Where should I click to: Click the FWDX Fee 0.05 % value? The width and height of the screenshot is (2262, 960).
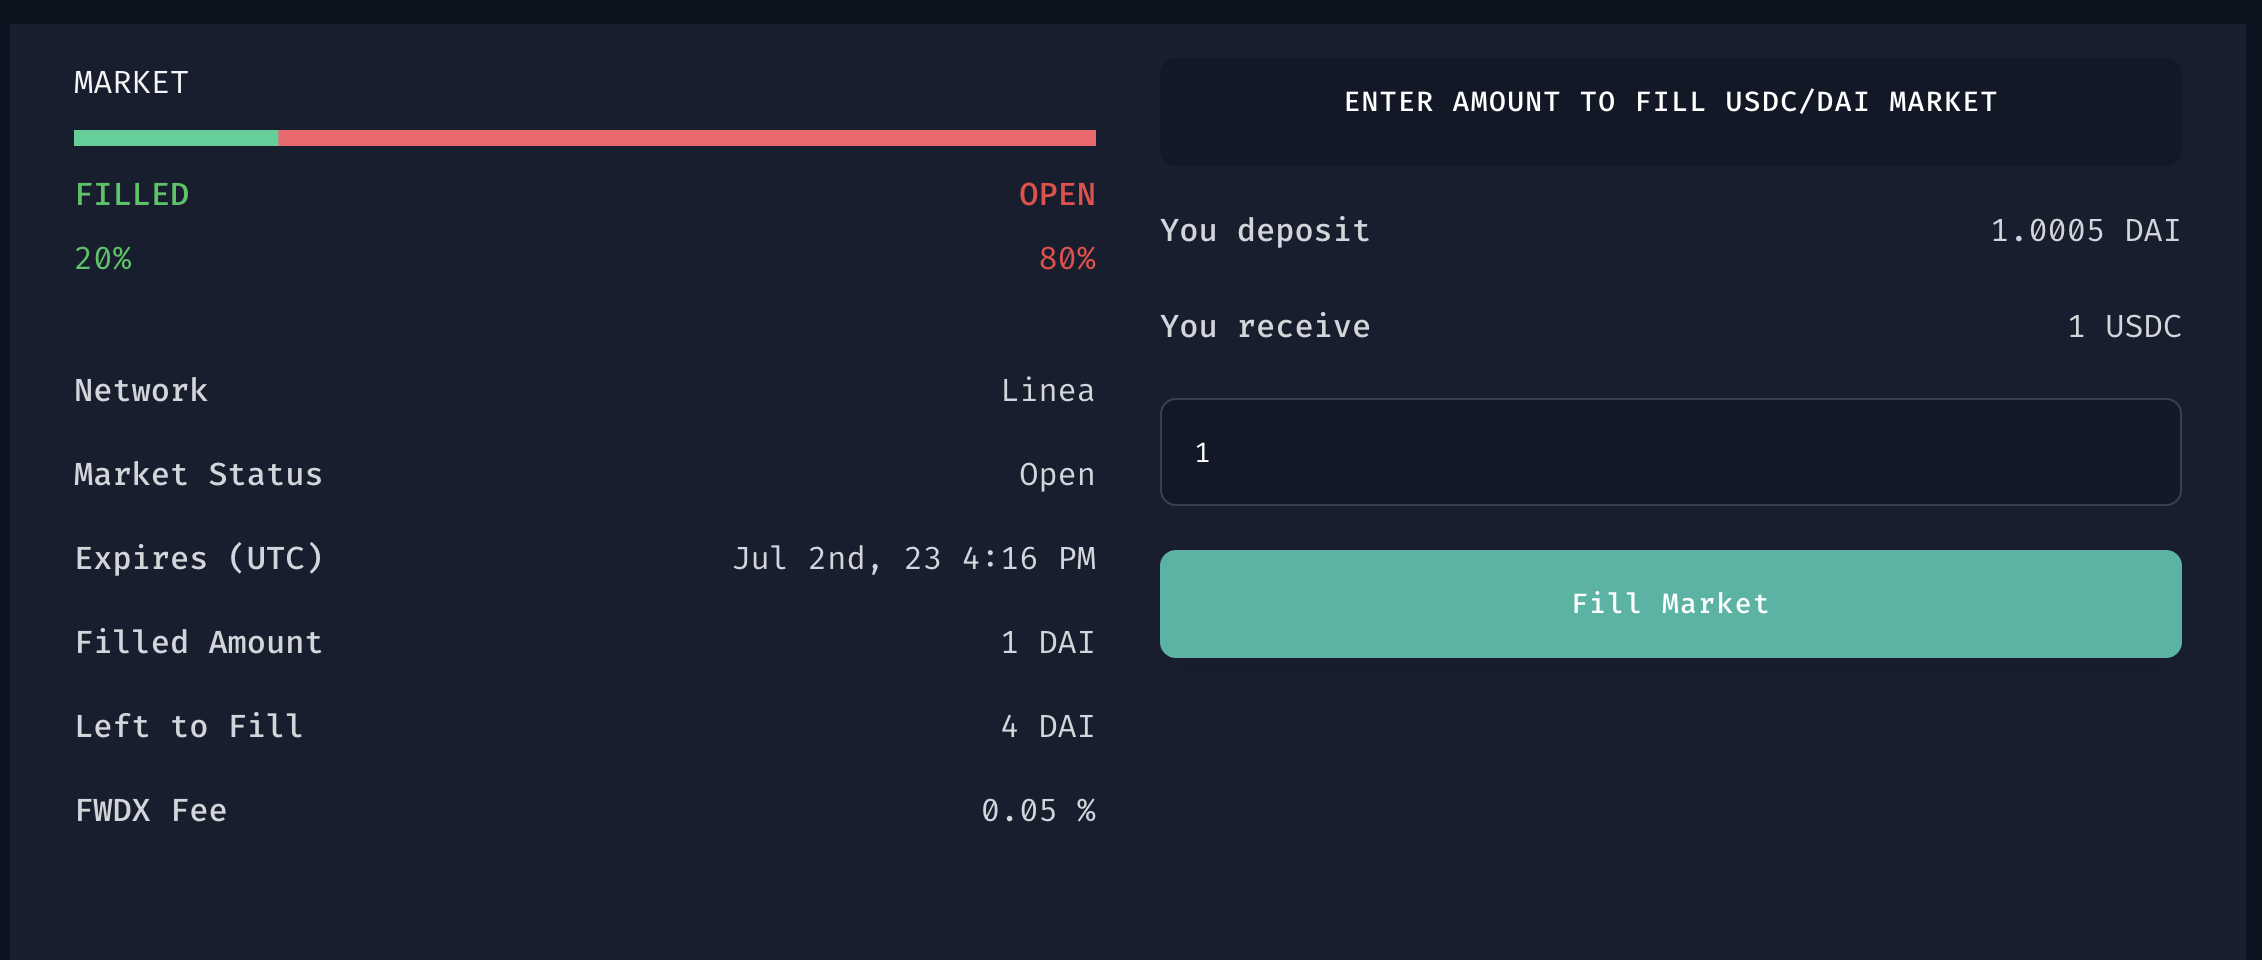pyautogui.click(x=1038, y=810)
